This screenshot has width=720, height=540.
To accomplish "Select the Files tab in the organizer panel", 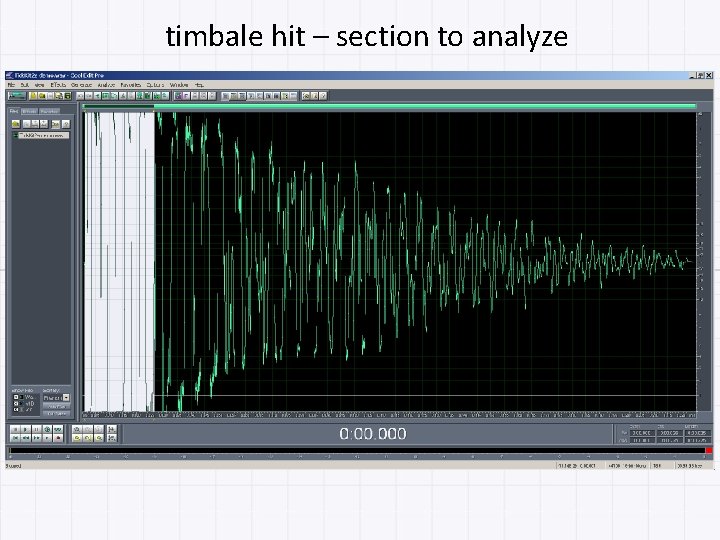I will [x=14, y=111].
